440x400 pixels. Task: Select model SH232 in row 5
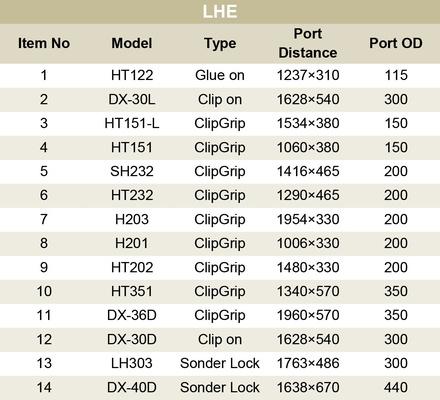pyautogui.click(x=132, y=171)
